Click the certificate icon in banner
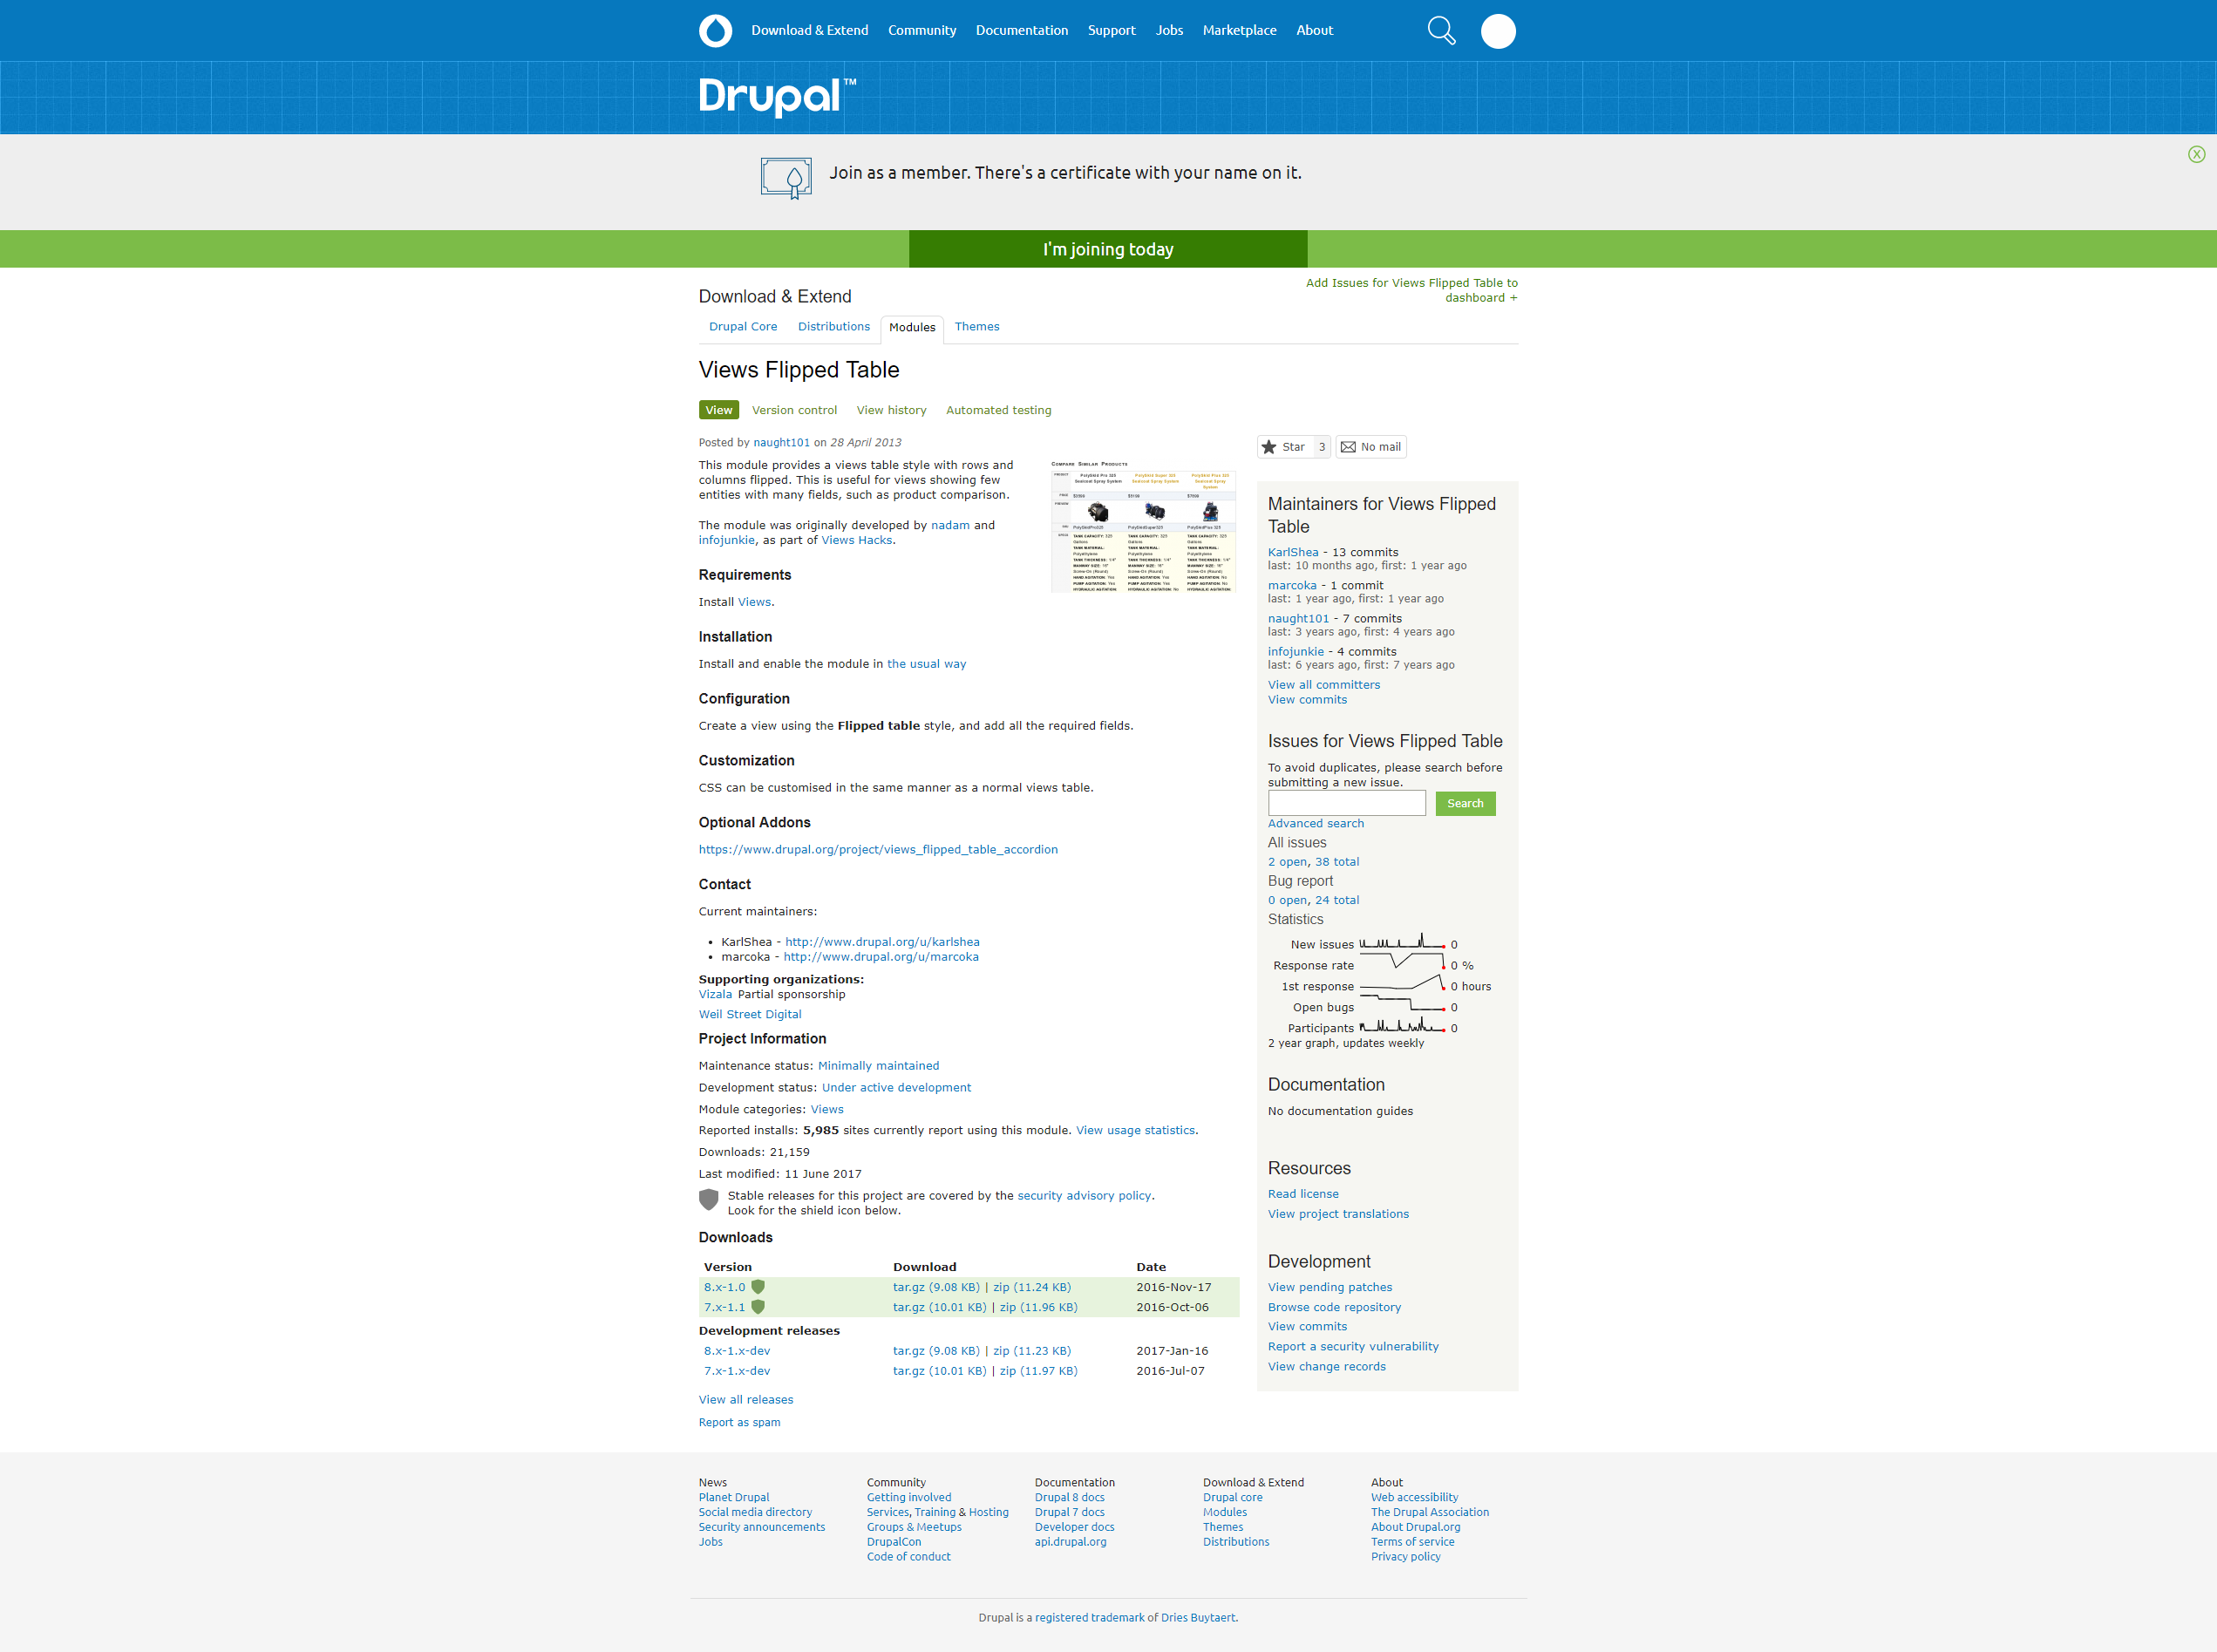Image resolution: width=2217 pixels, height=1652 pixels. [x=786, y=178]
